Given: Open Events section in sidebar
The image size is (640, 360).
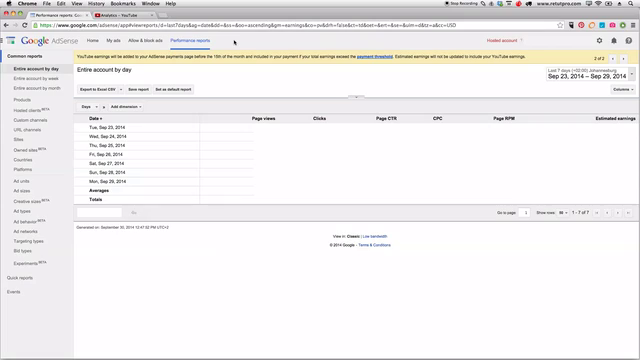Looking at the screenshot, I should pos(13,292).
